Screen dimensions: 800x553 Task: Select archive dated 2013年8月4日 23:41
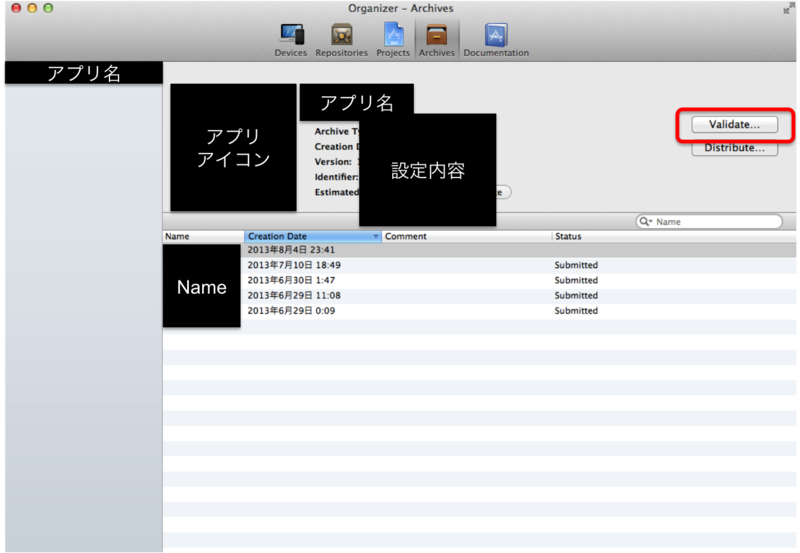pos(480,250)
